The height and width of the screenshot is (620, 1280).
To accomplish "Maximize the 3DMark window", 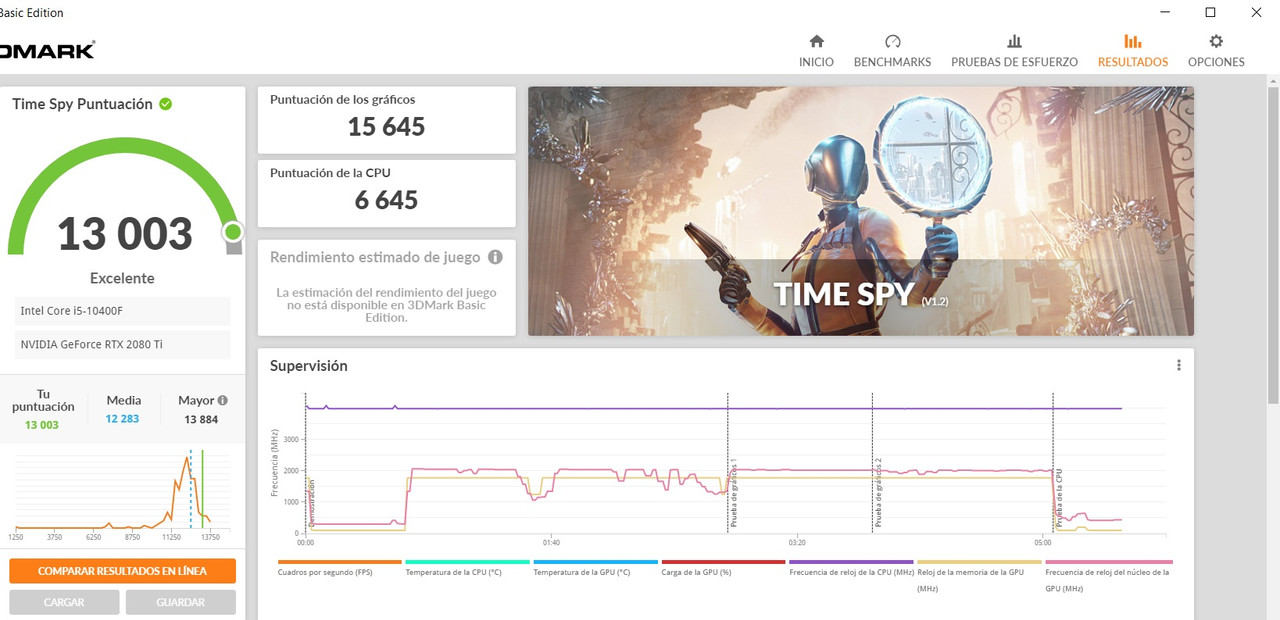I will point(1210,12).
